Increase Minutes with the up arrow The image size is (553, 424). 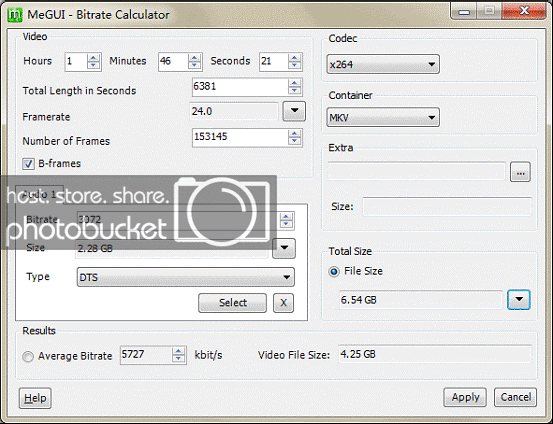[194, 58]
